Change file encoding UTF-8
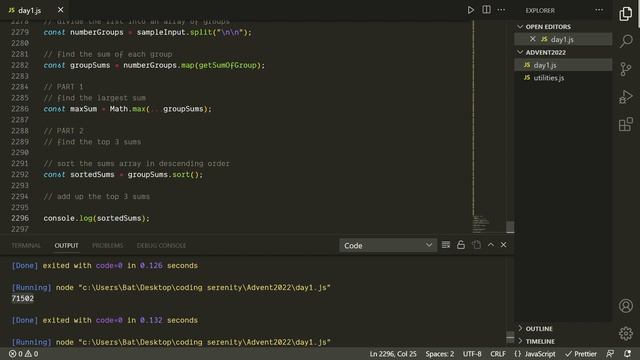Viewport: 640px width, 360px height. (472, 354)
